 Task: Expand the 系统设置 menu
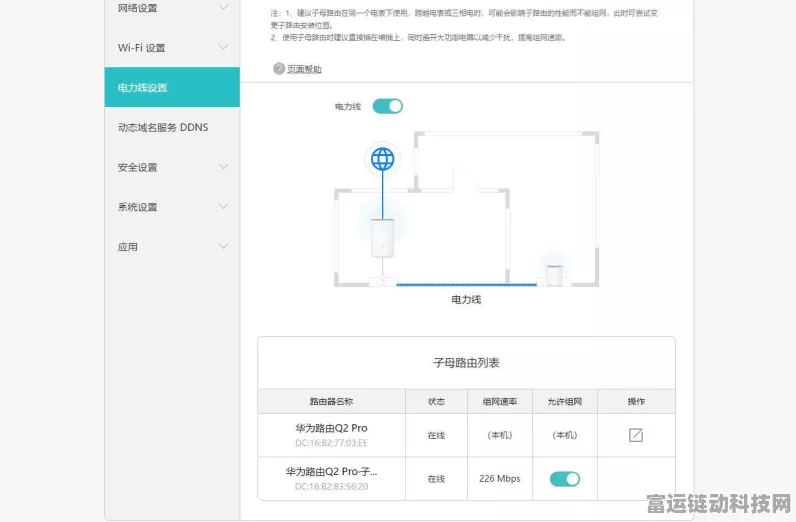172,207
